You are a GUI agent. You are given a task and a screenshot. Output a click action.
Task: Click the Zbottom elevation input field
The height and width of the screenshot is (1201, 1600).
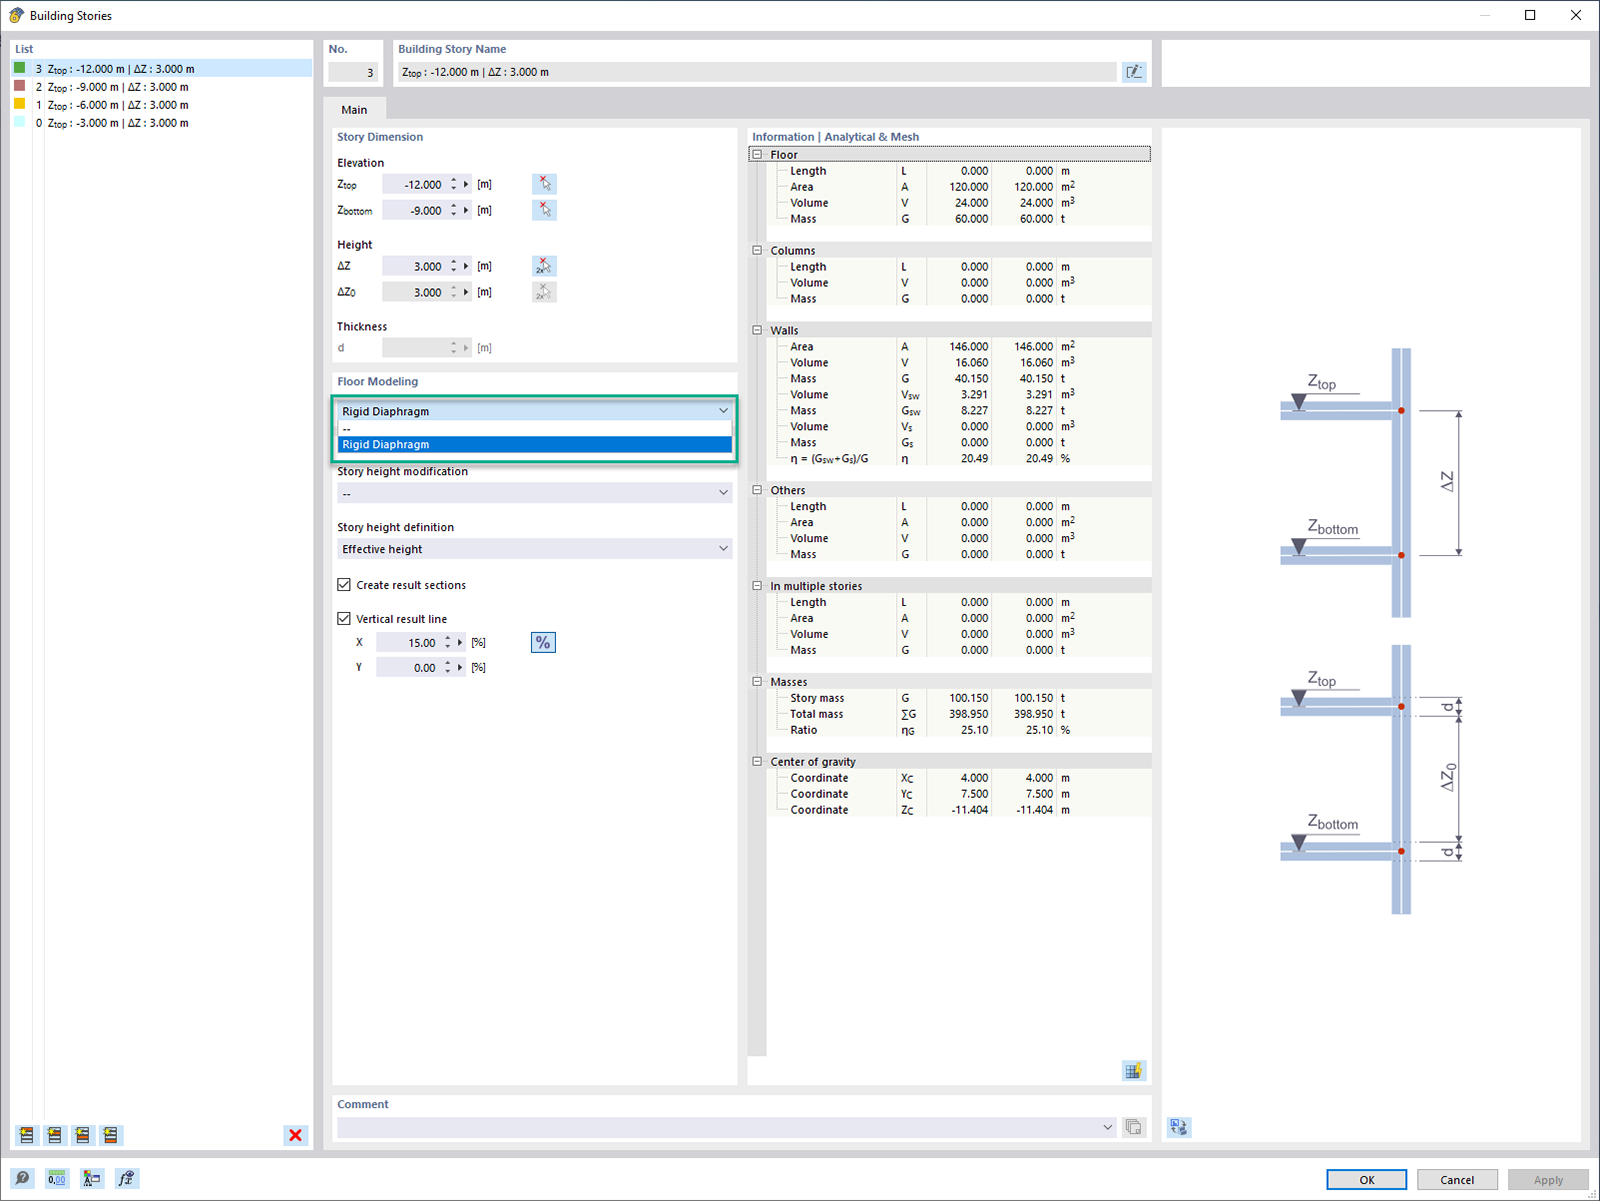pyautogui.click(x=414, y=210)
